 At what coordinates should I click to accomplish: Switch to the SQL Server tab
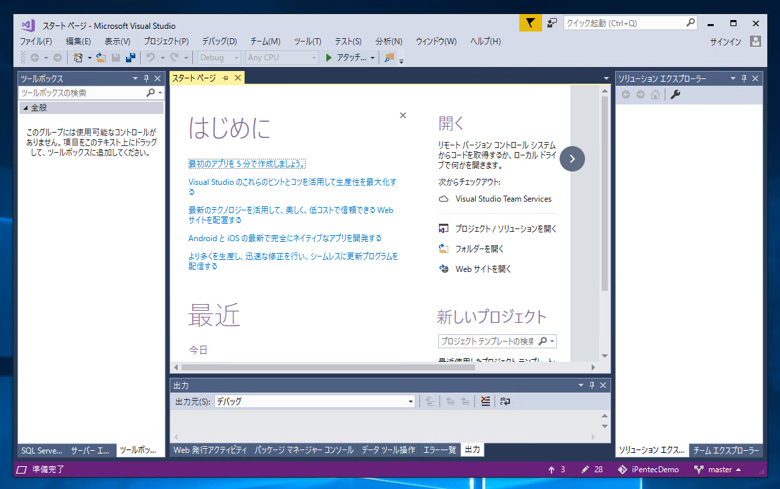click(42, 451)
